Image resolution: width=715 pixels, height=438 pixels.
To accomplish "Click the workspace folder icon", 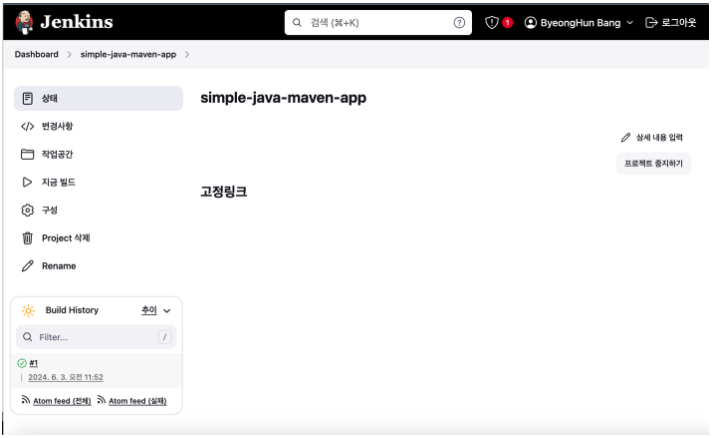I will coord(27,154).
